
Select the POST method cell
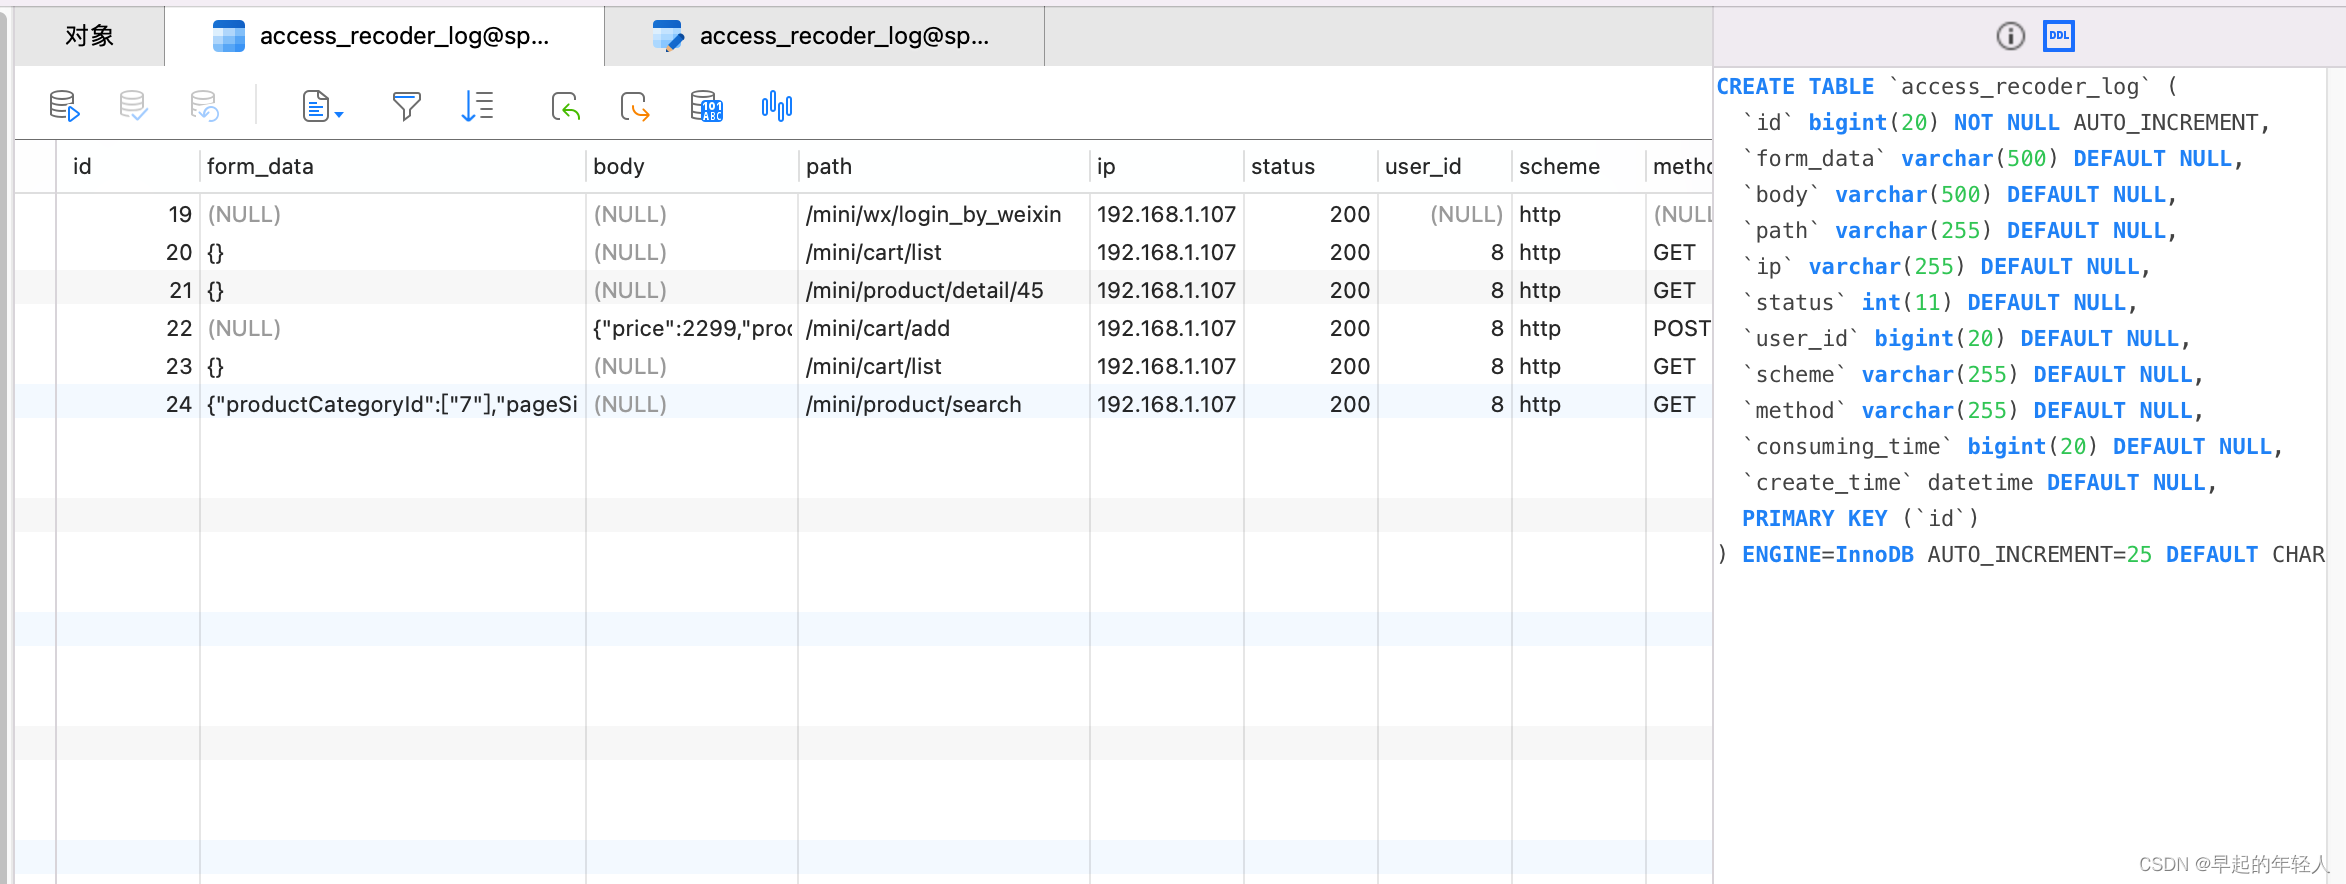[x=1680, y=328]
